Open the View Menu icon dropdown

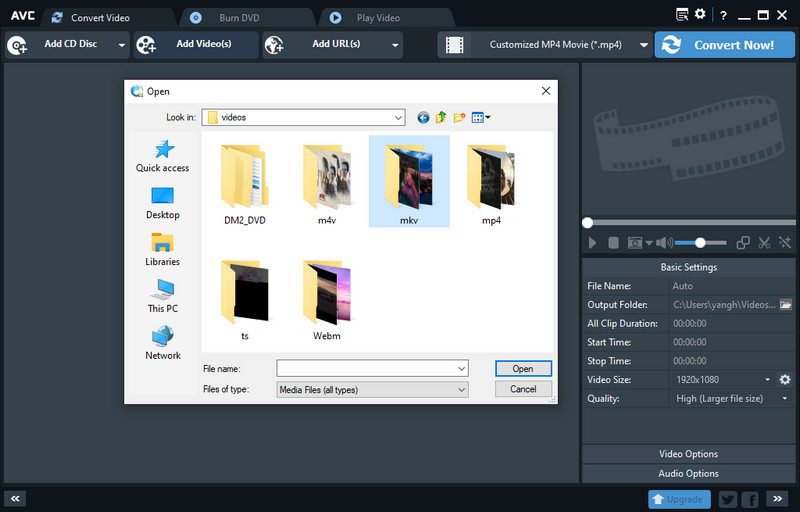[x=481, y=118]
